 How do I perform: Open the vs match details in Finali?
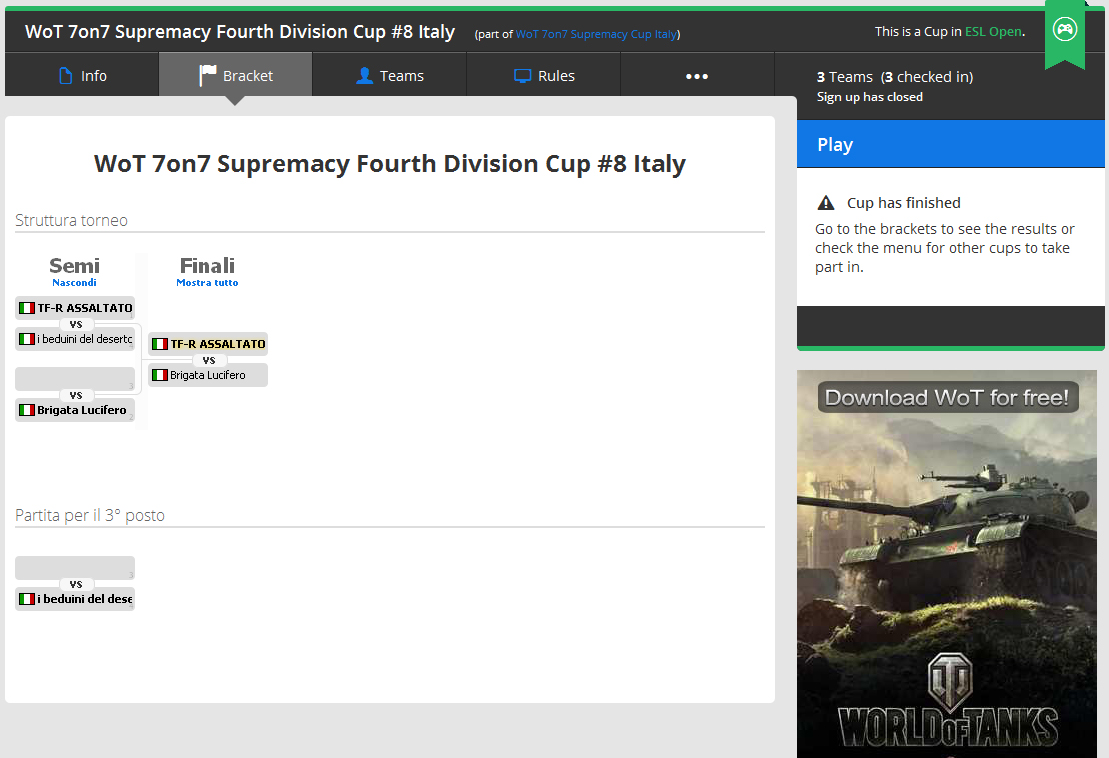(208, 360)
